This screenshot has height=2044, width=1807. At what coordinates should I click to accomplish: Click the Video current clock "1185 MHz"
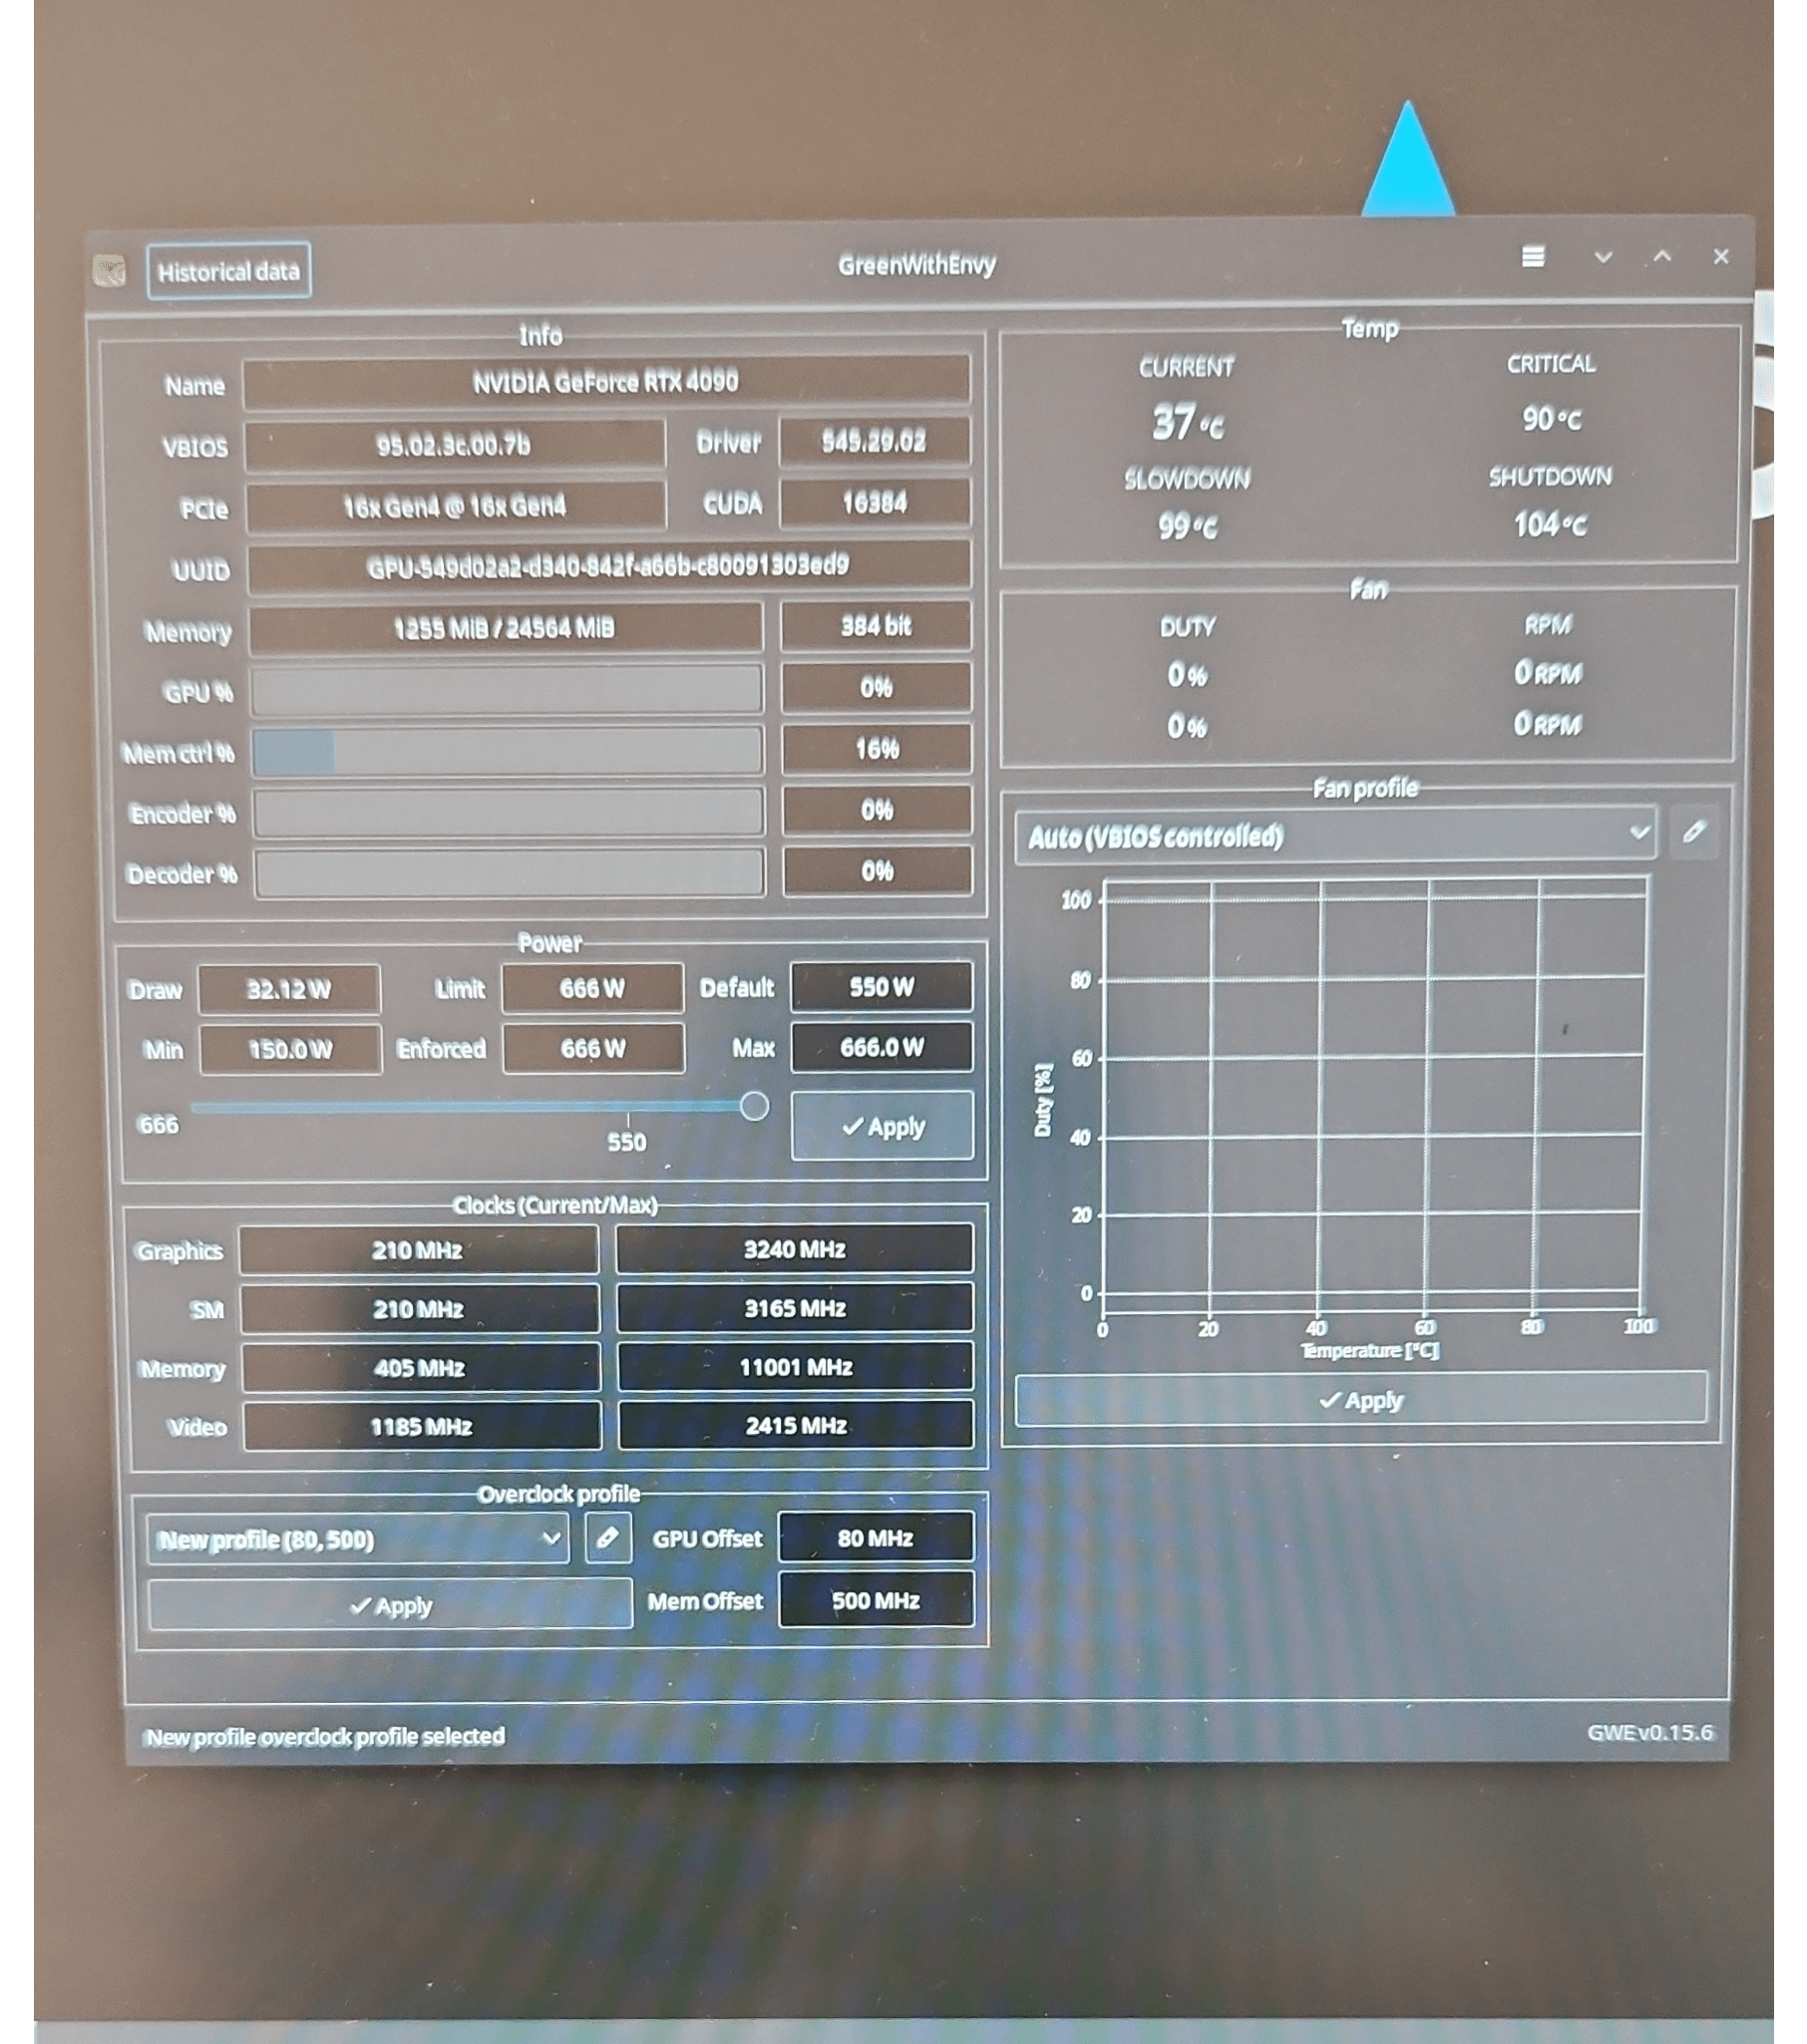[421, 1427]
